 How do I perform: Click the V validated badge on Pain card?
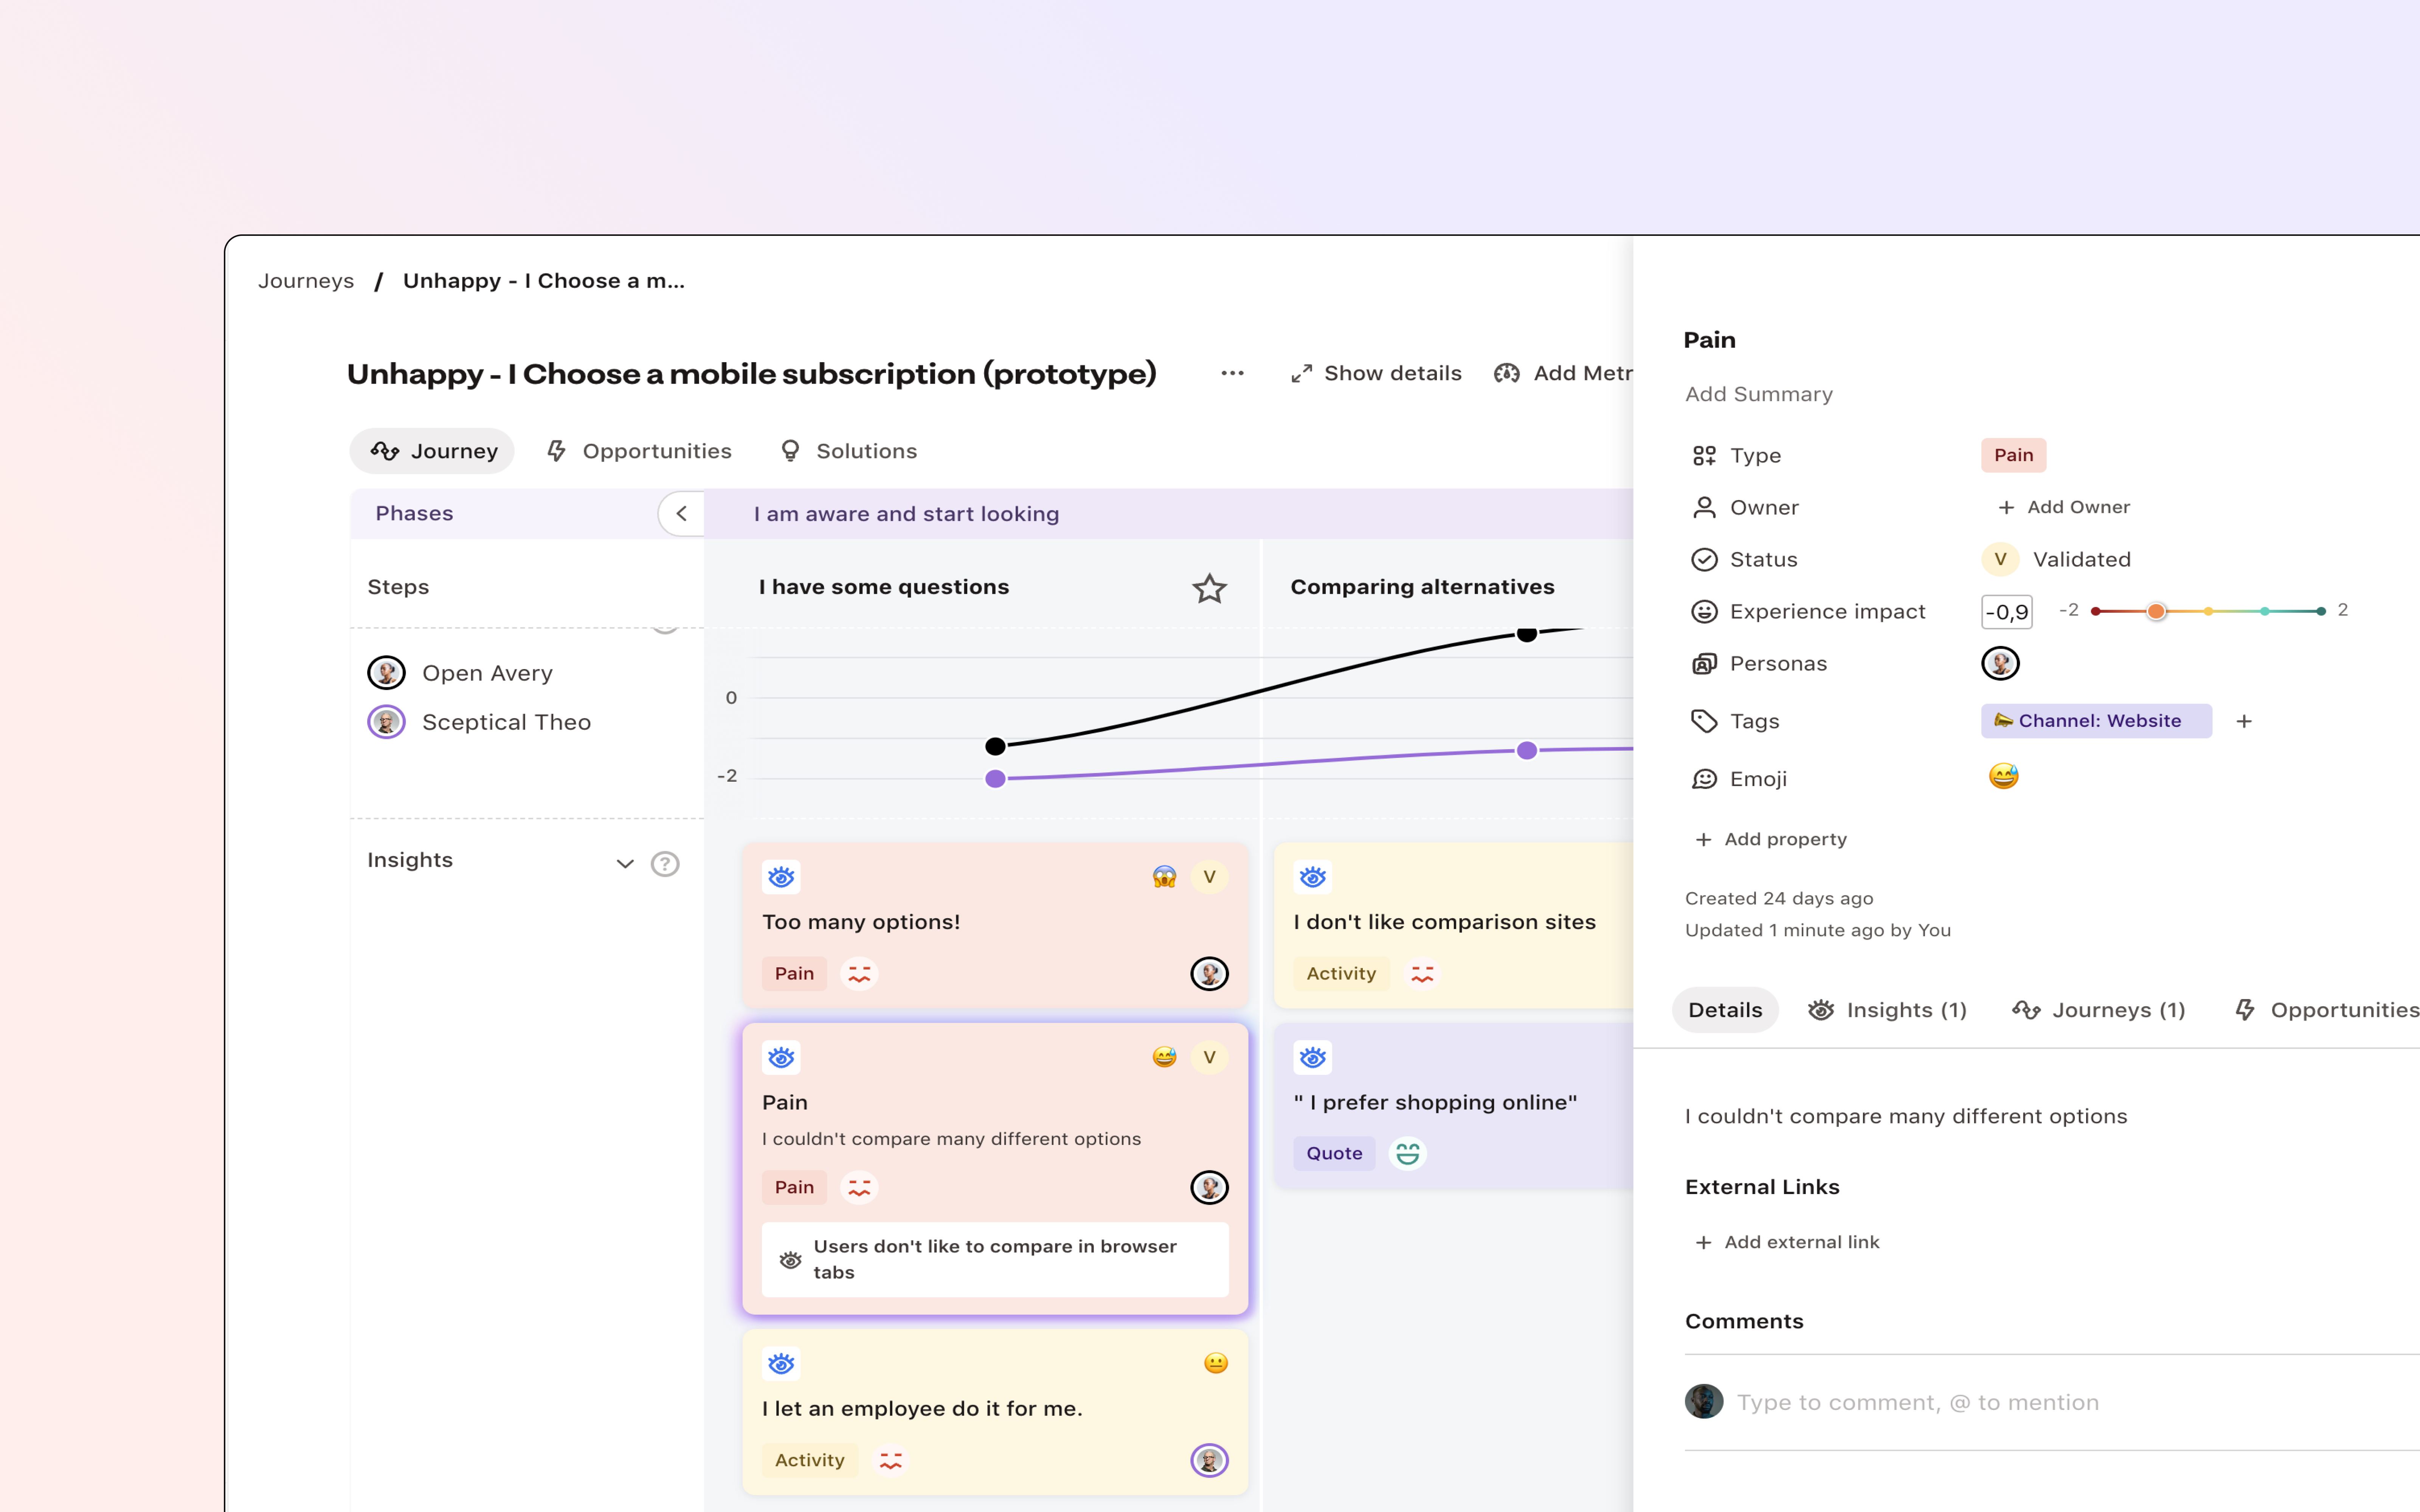[x=1209, y=1057]
